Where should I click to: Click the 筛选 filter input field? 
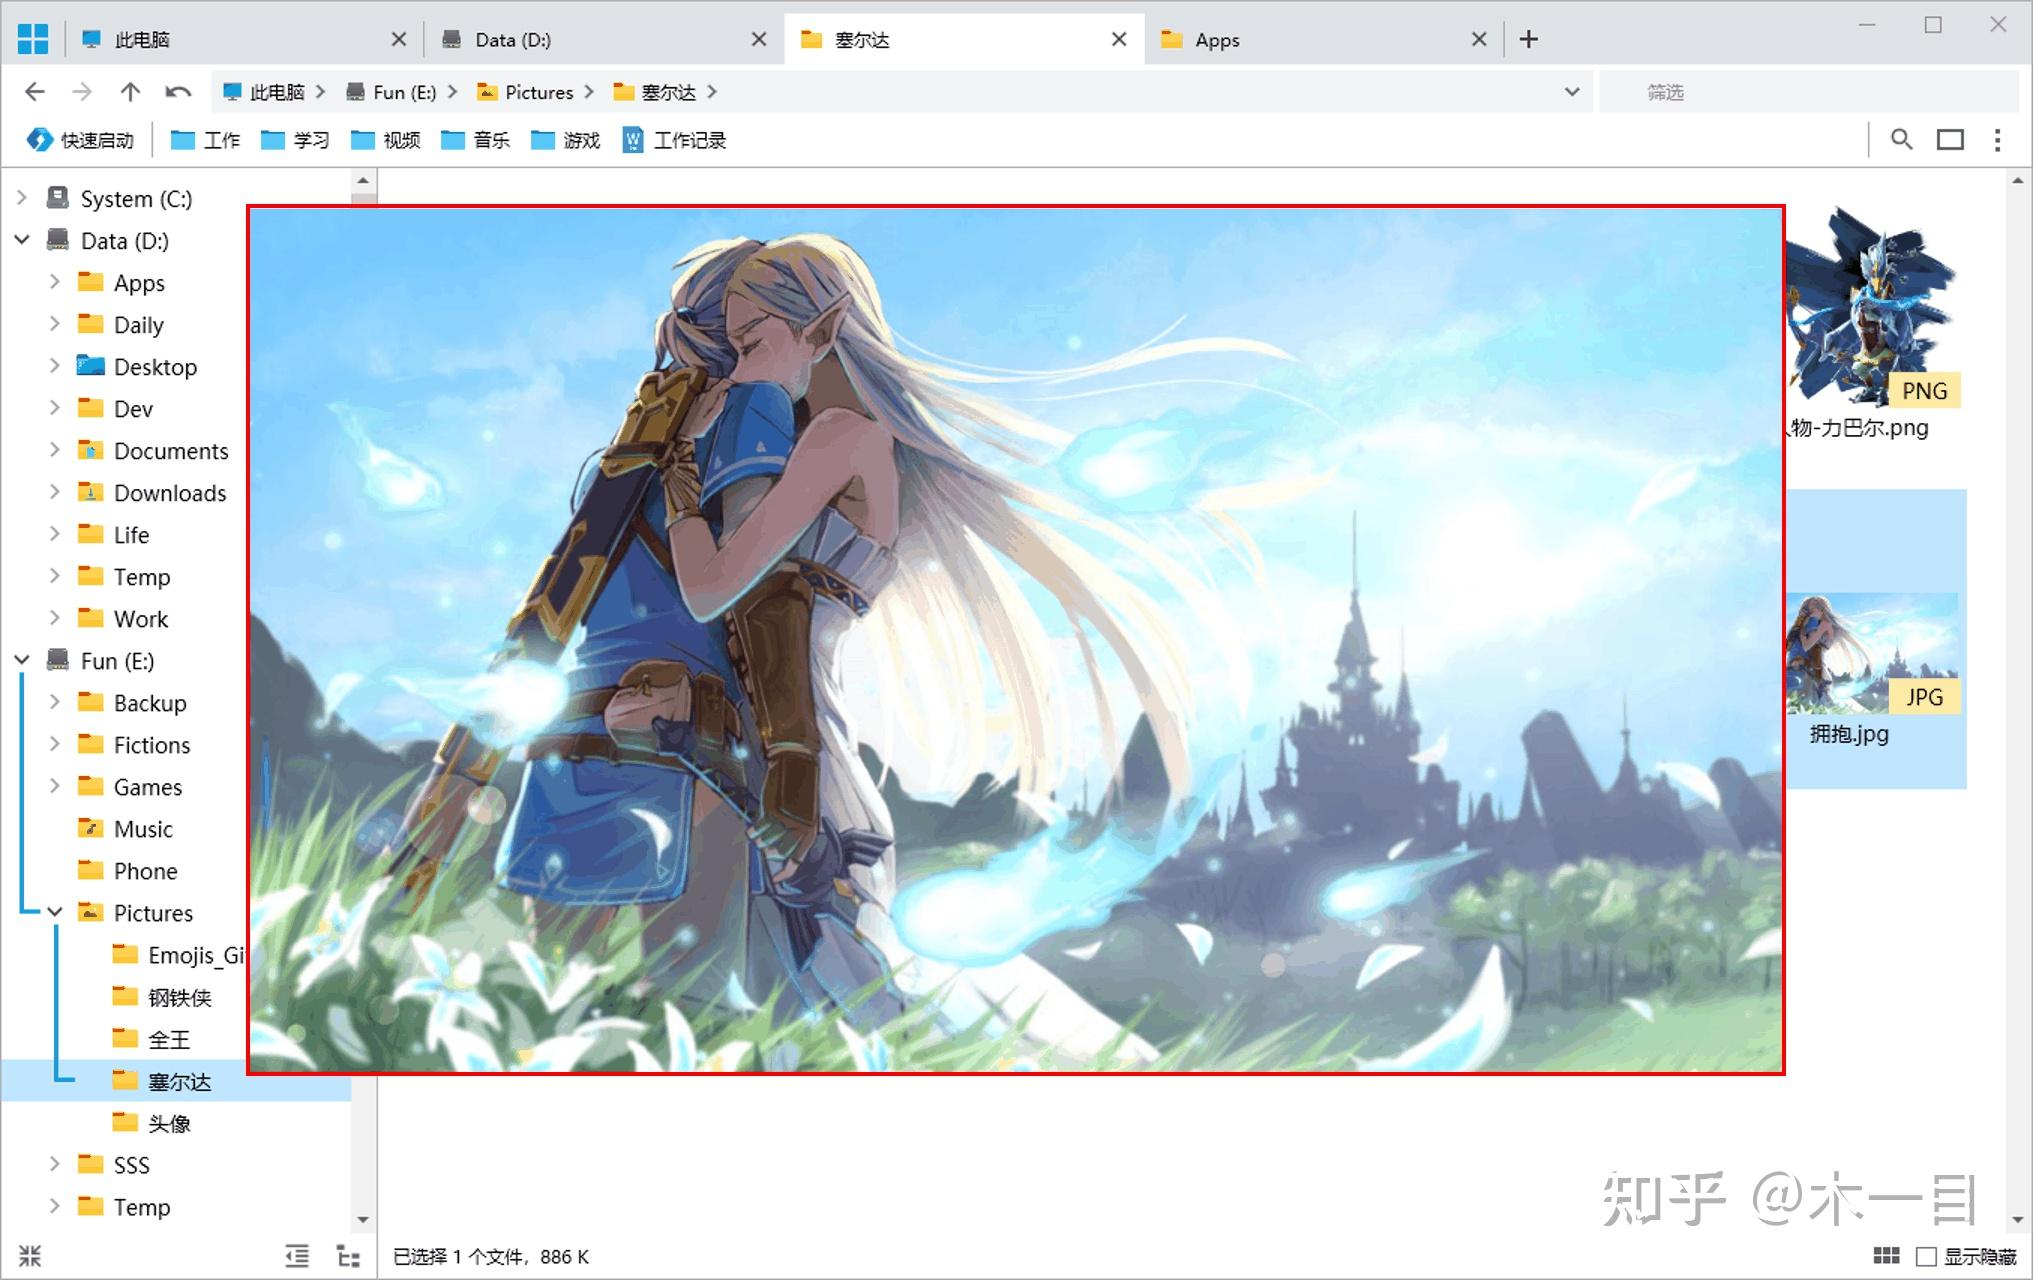point(1808,92)
